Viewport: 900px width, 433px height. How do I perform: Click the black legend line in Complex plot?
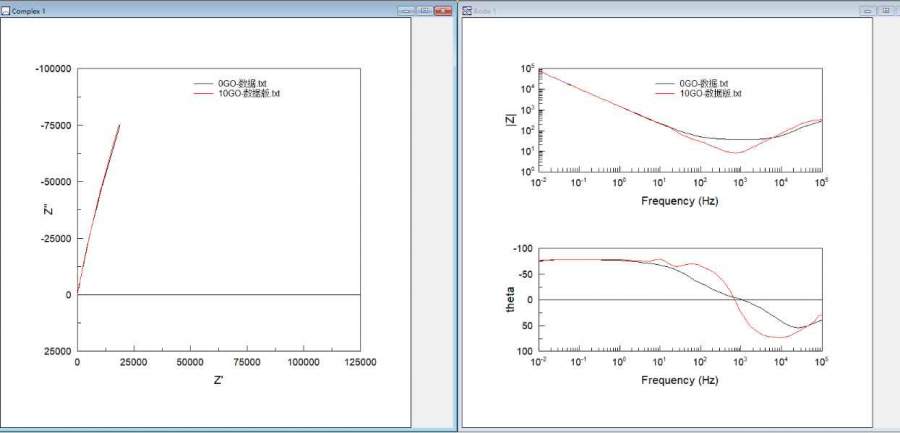204,84
